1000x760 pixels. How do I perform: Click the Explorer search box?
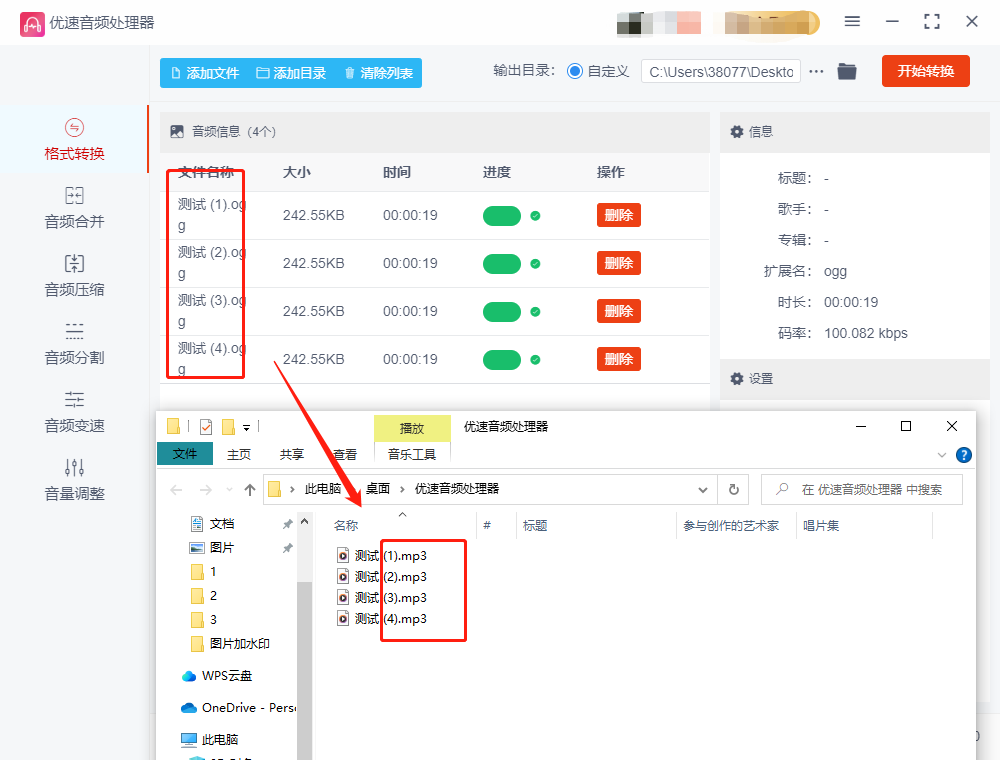click(862, 490)
